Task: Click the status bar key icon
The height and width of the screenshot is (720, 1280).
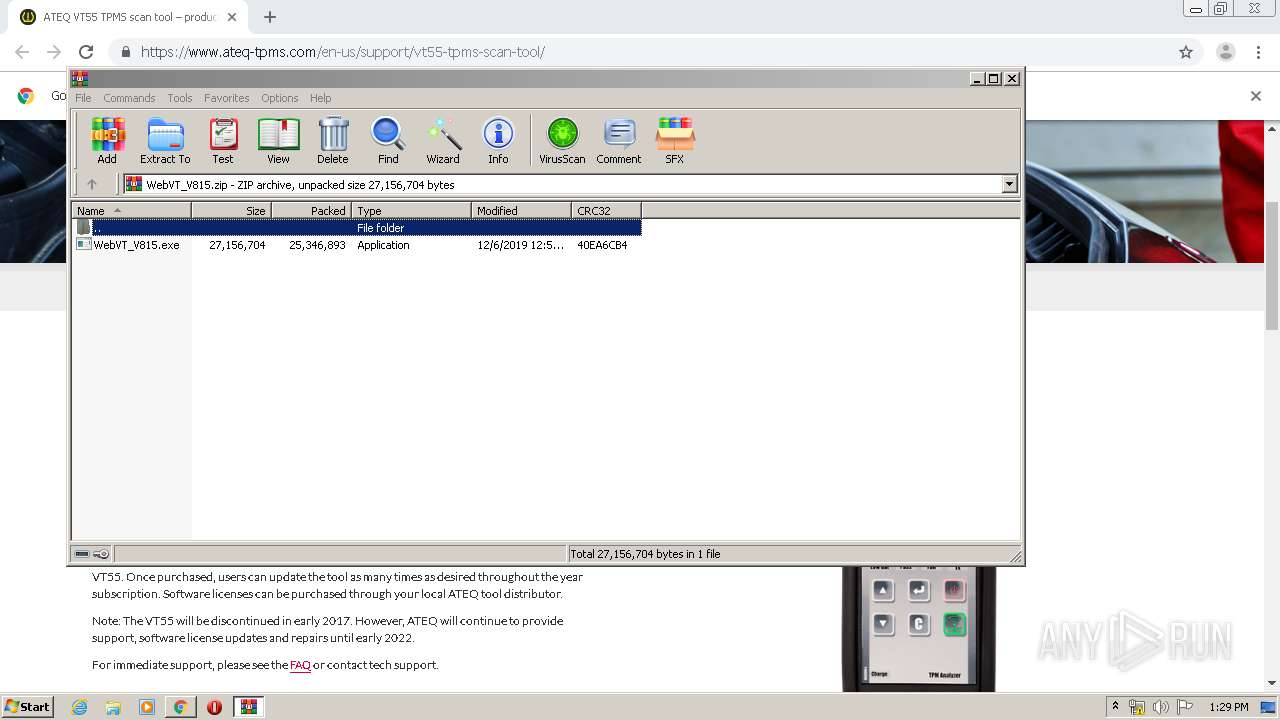Action: pos(101,554)
